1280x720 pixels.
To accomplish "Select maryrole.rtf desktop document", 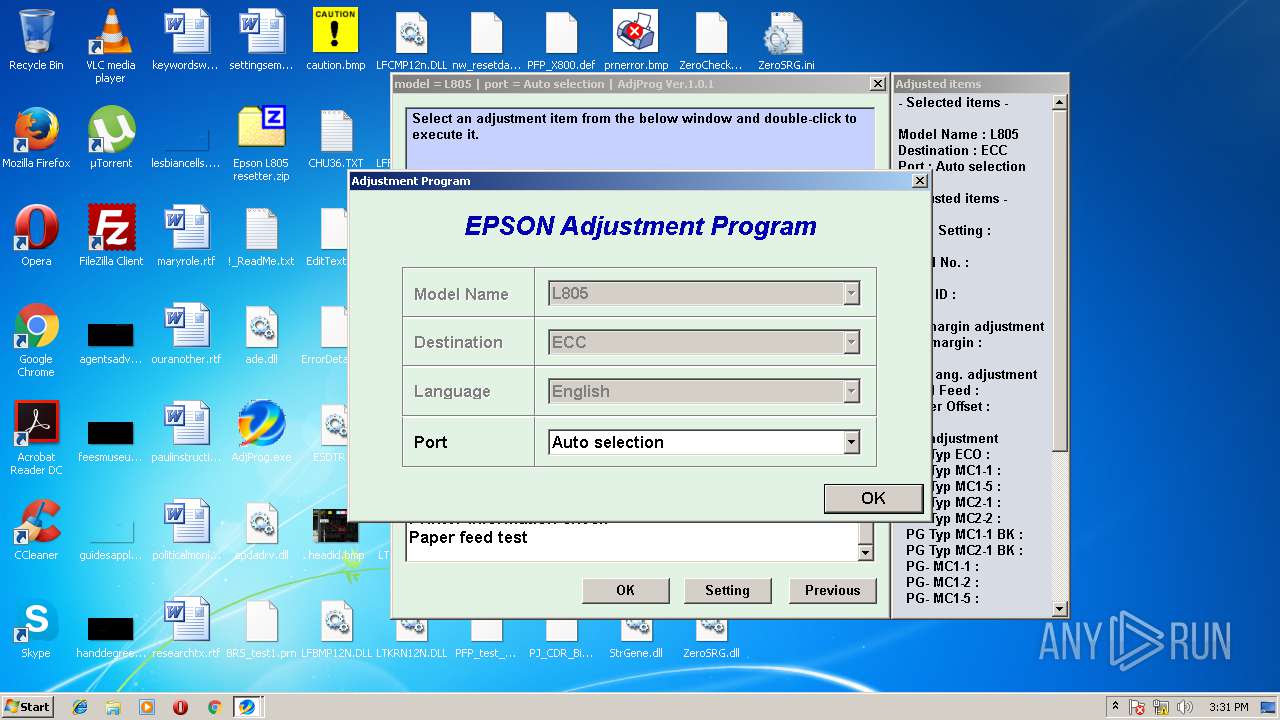I will pos(186,235).
